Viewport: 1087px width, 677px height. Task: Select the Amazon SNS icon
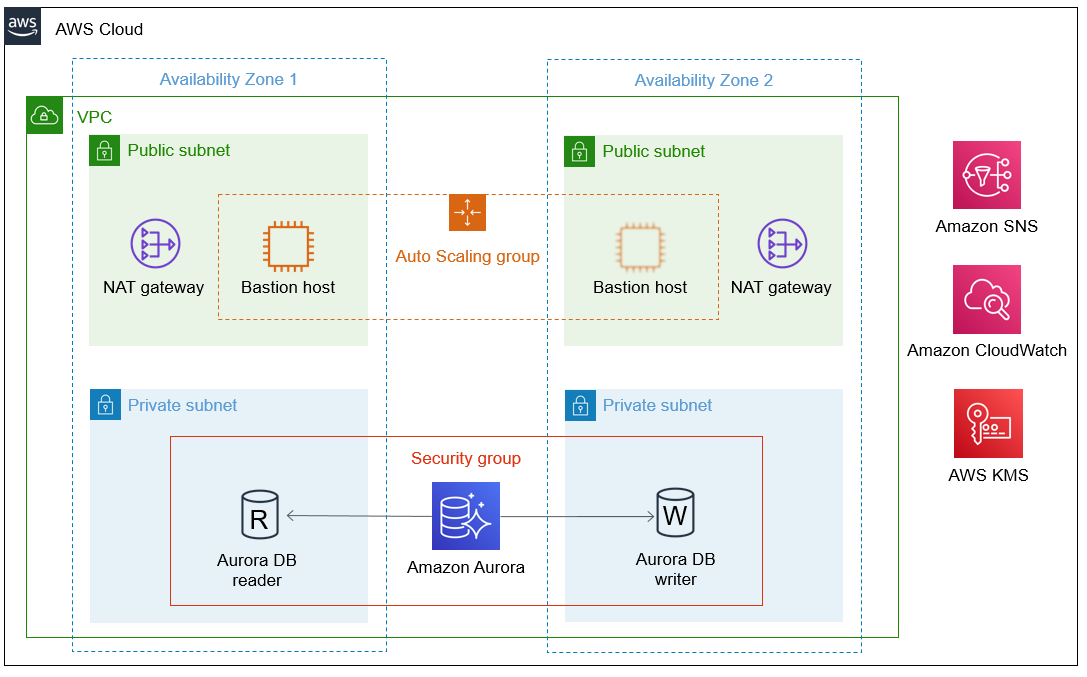point(986,175)
